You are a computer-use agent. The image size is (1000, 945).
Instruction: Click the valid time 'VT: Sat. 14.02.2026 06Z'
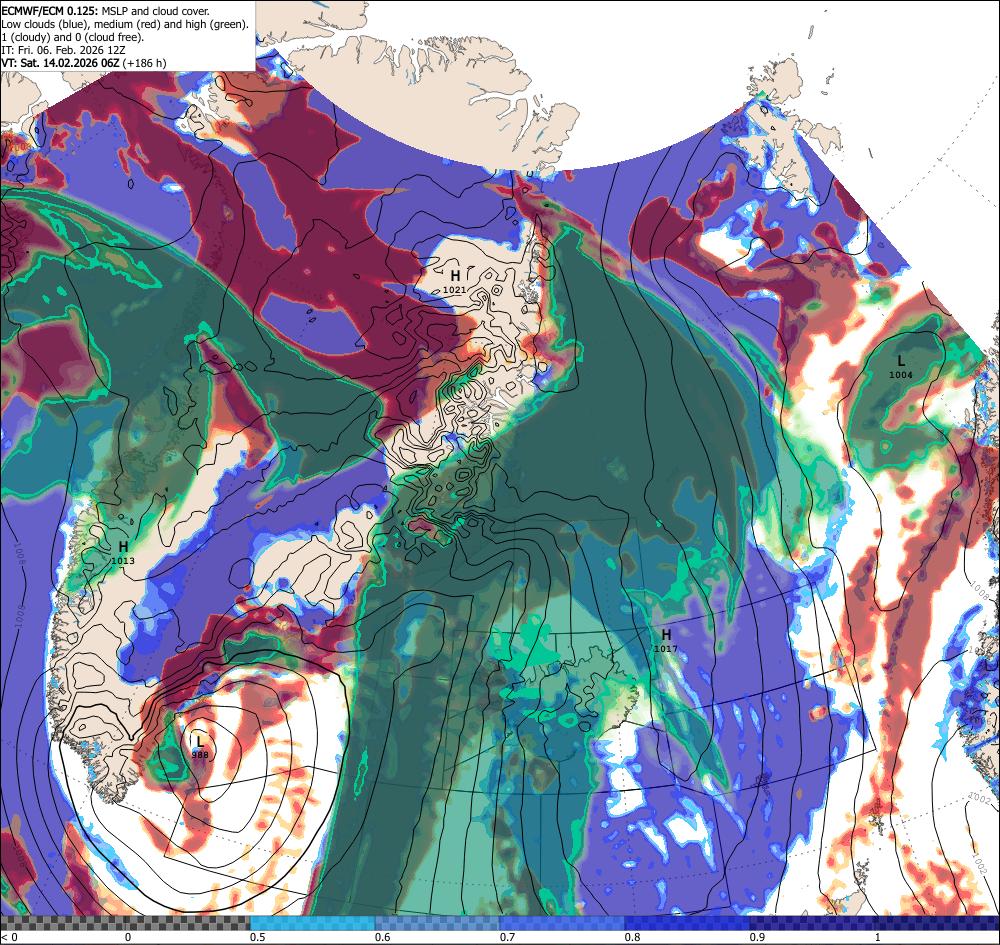click(61, 62)
